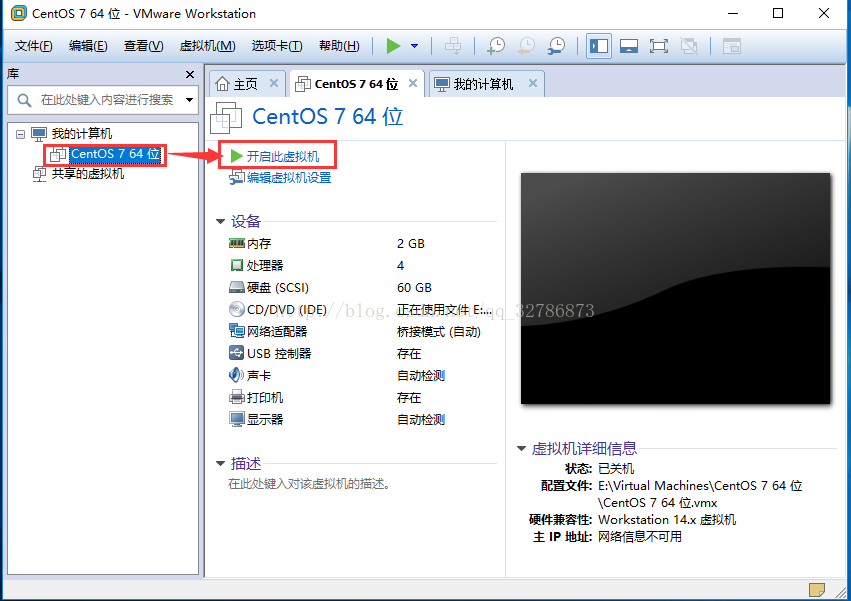Select 共享的虚拟机 in the library tree
Image resolution: width=851 pixels, height=601 pixels.
[87, 174]
